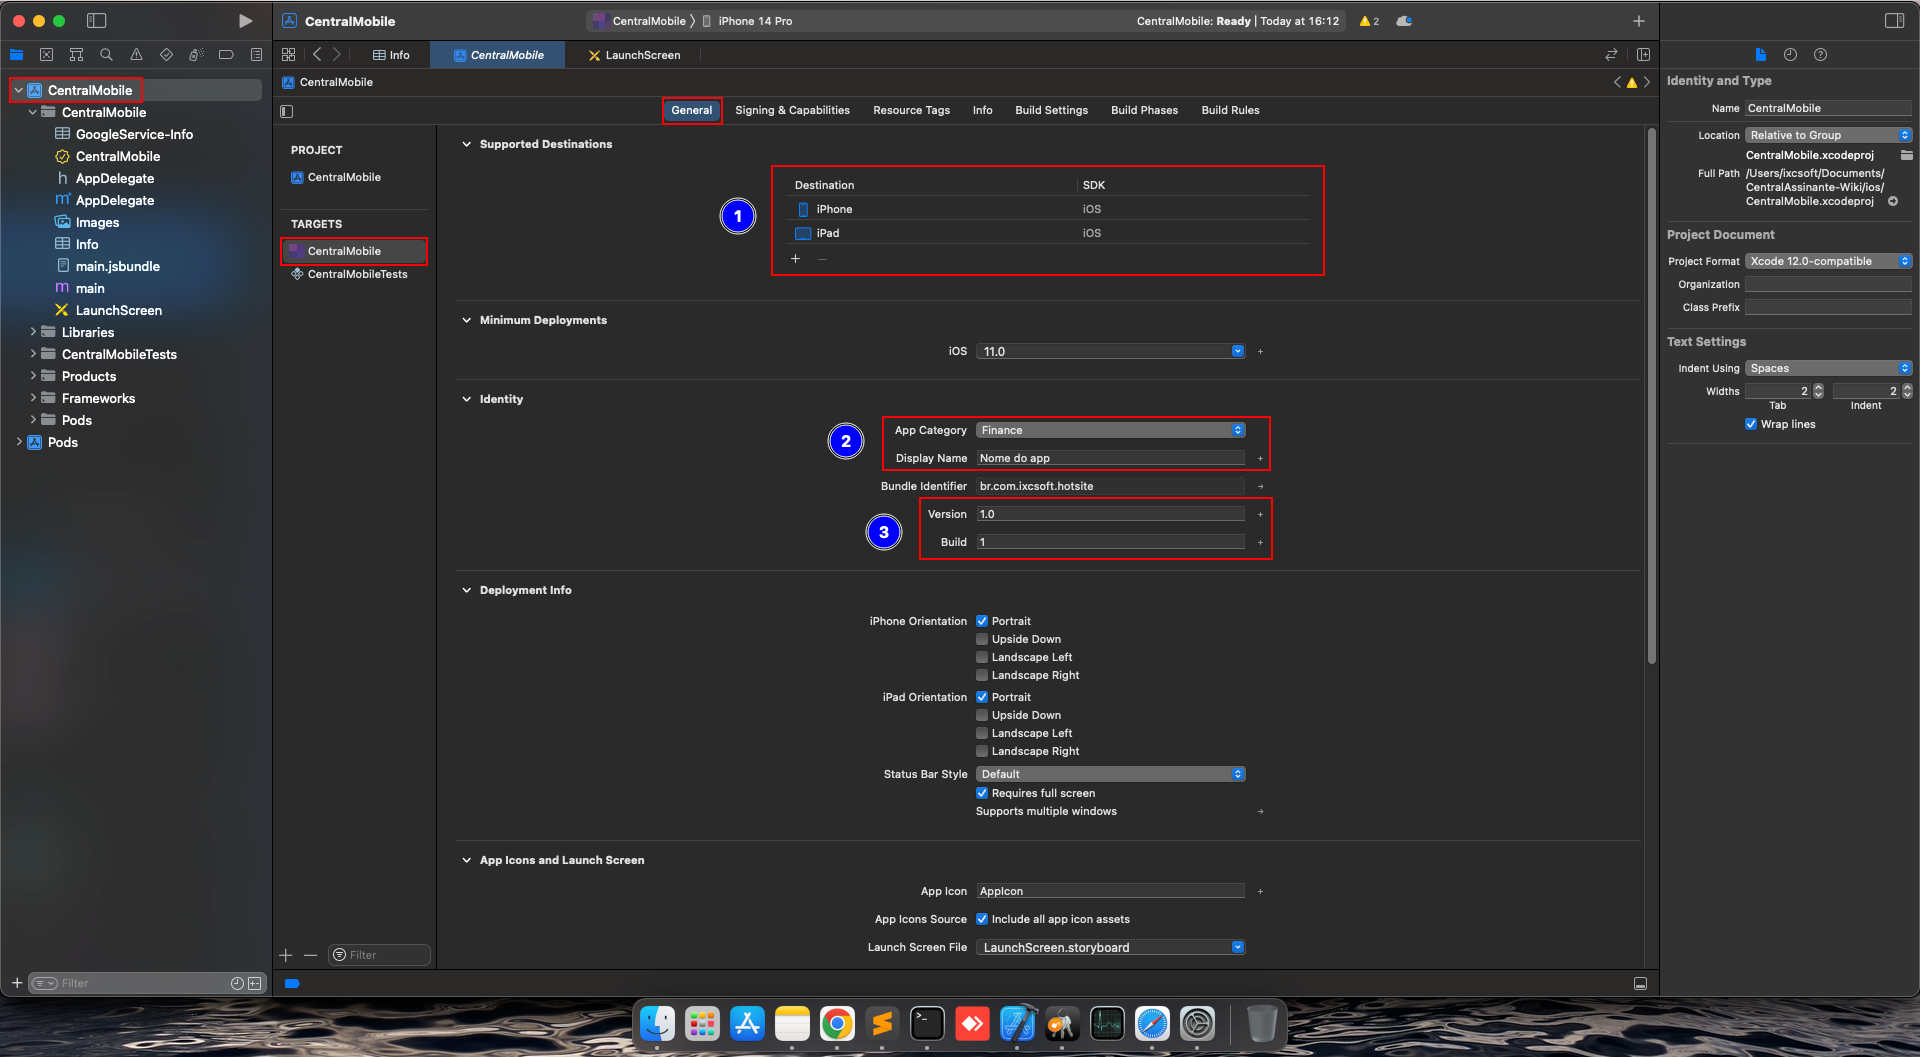This screenshot has height=1057, width=1920.
Task: Click the cloud status icon
Action: point(1404,21)
